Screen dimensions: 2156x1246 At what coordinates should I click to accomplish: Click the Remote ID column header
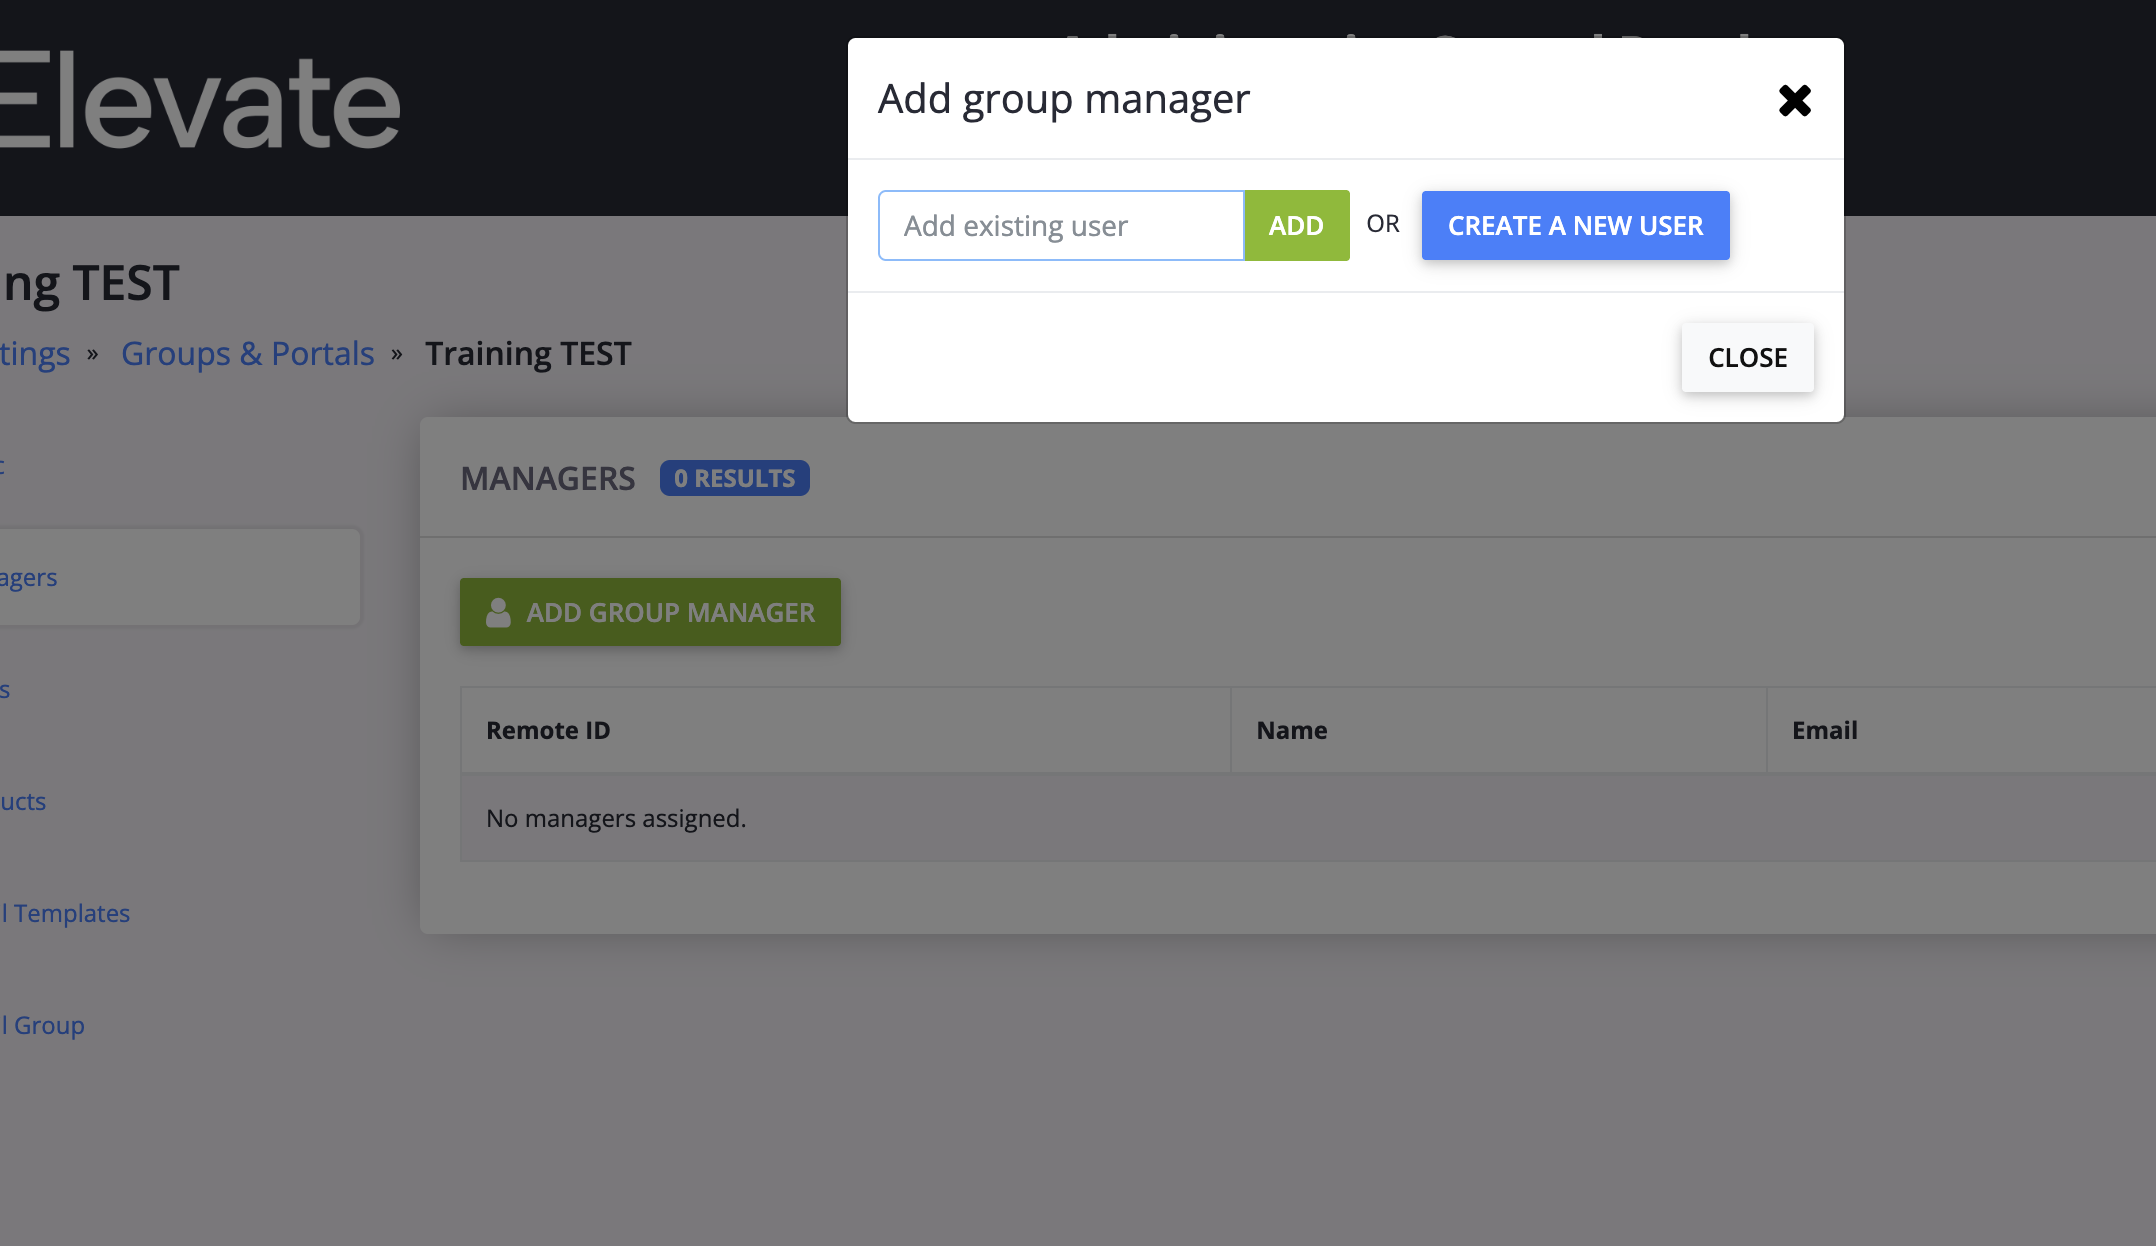pos(548,730)
